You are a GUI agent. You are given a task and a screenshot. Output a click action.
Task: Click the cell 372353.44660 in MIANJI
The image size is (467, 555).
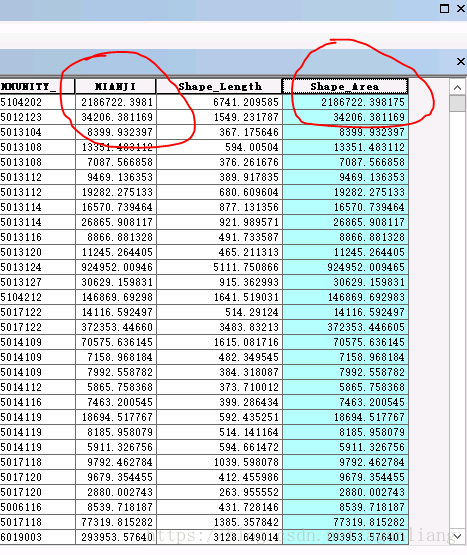click(x=115, y=327)
